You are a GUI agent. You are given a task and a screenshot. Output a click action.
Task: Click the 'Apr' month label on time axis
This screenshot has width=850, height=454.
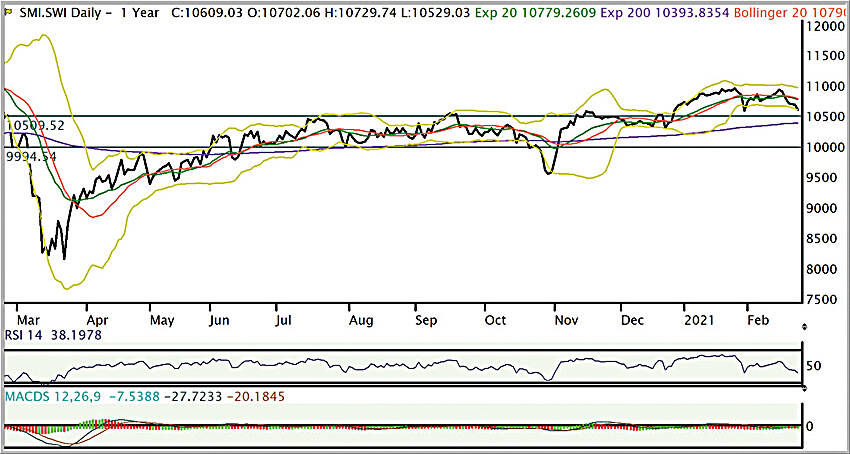pos(98,320)
